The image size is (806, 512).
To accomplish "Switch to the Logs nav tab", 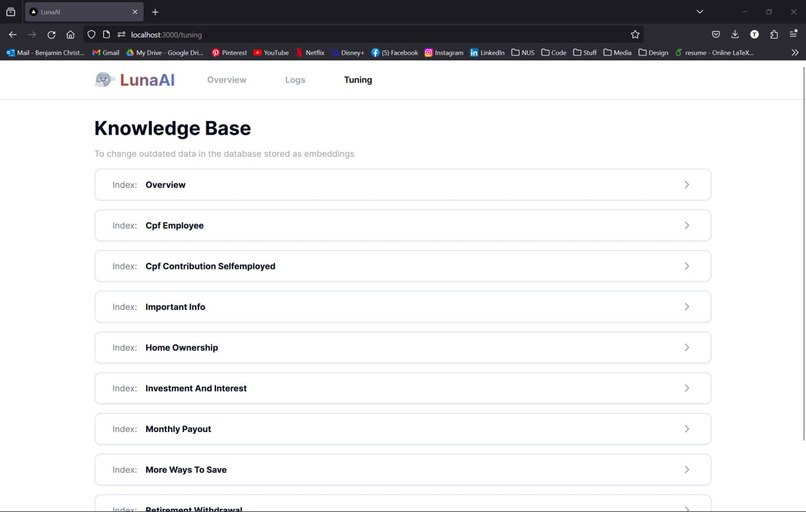I will pos(295,80).
